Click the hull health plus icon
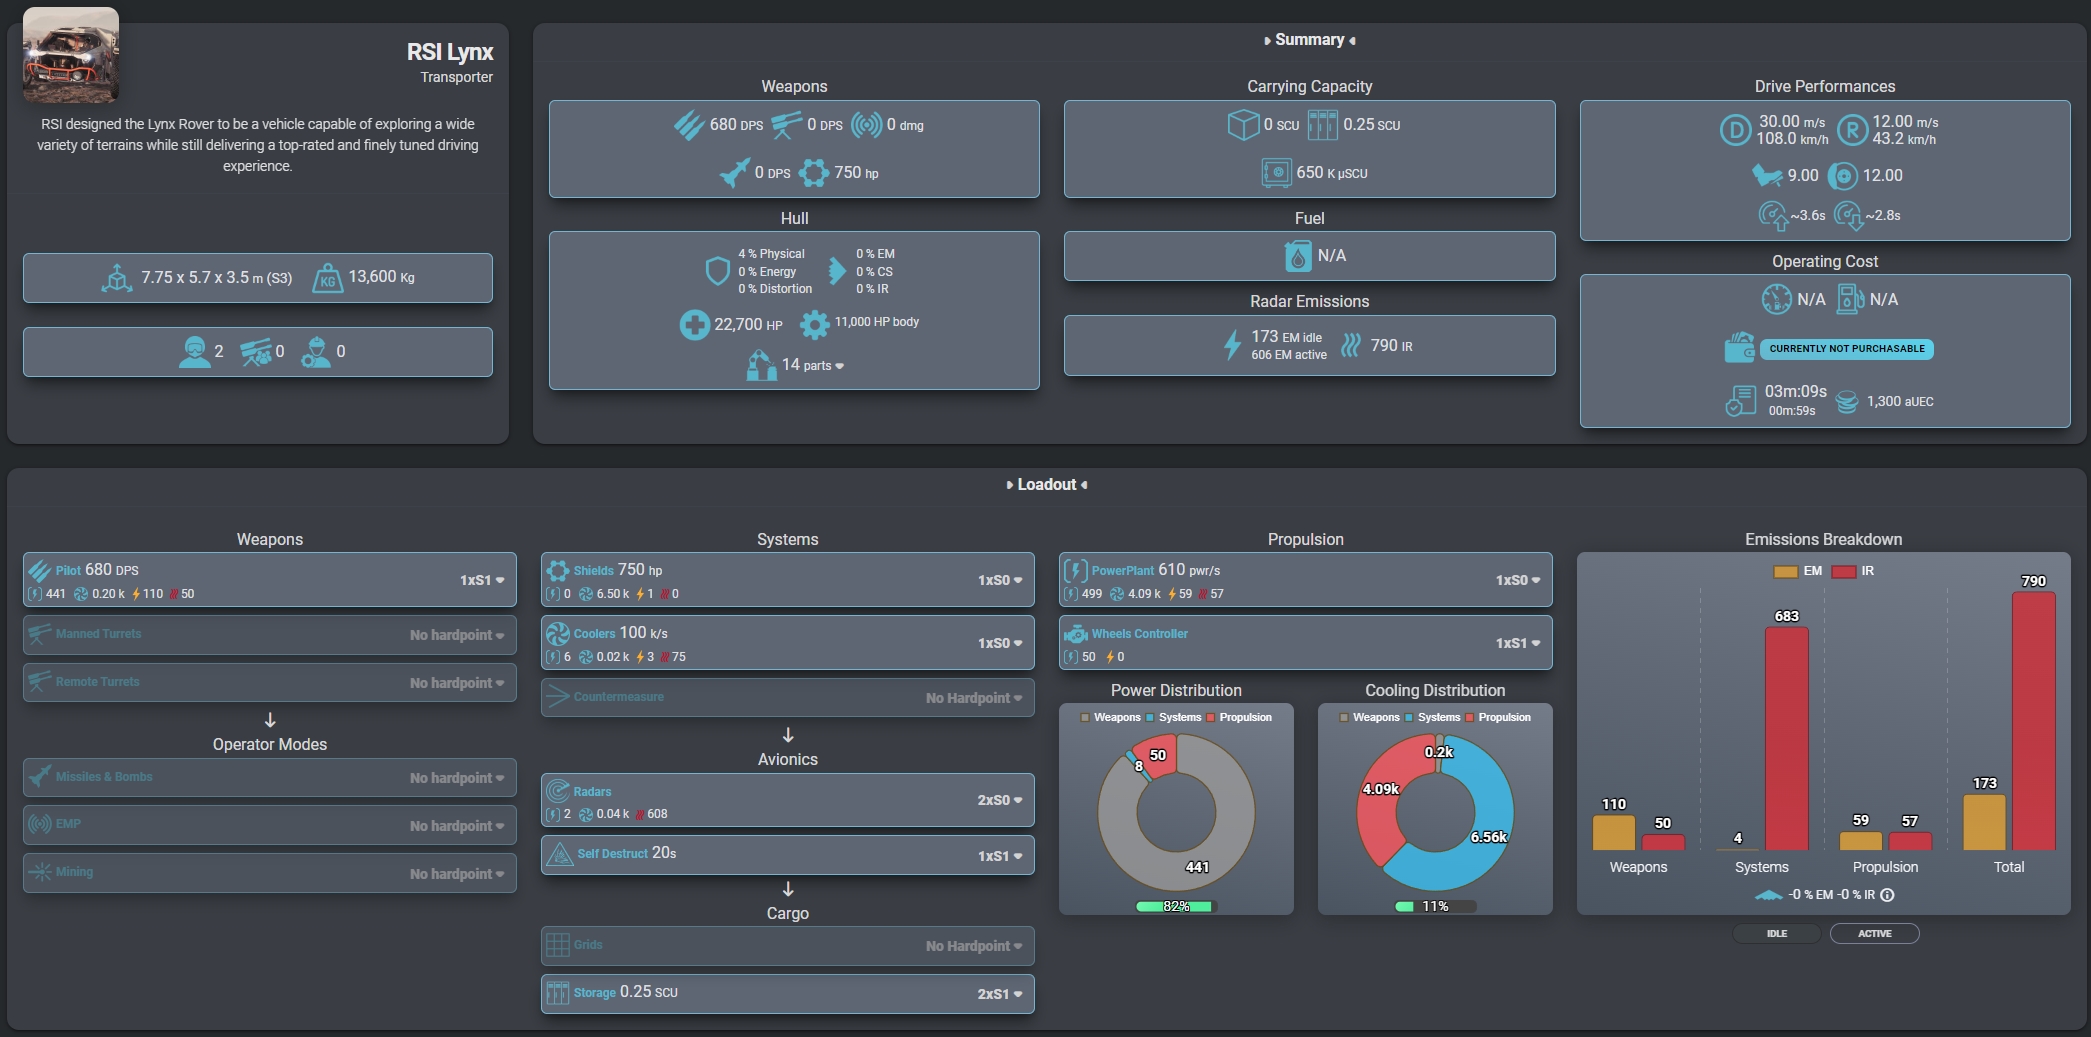Image resolution: width=2091 pixels, height=1037 pixels. pyautogui.click(x=694, y=324)
